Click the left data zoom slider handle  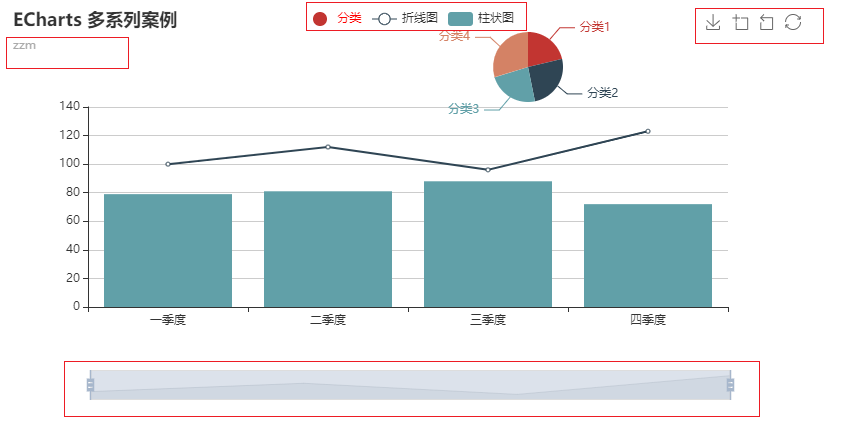point(90,385)
